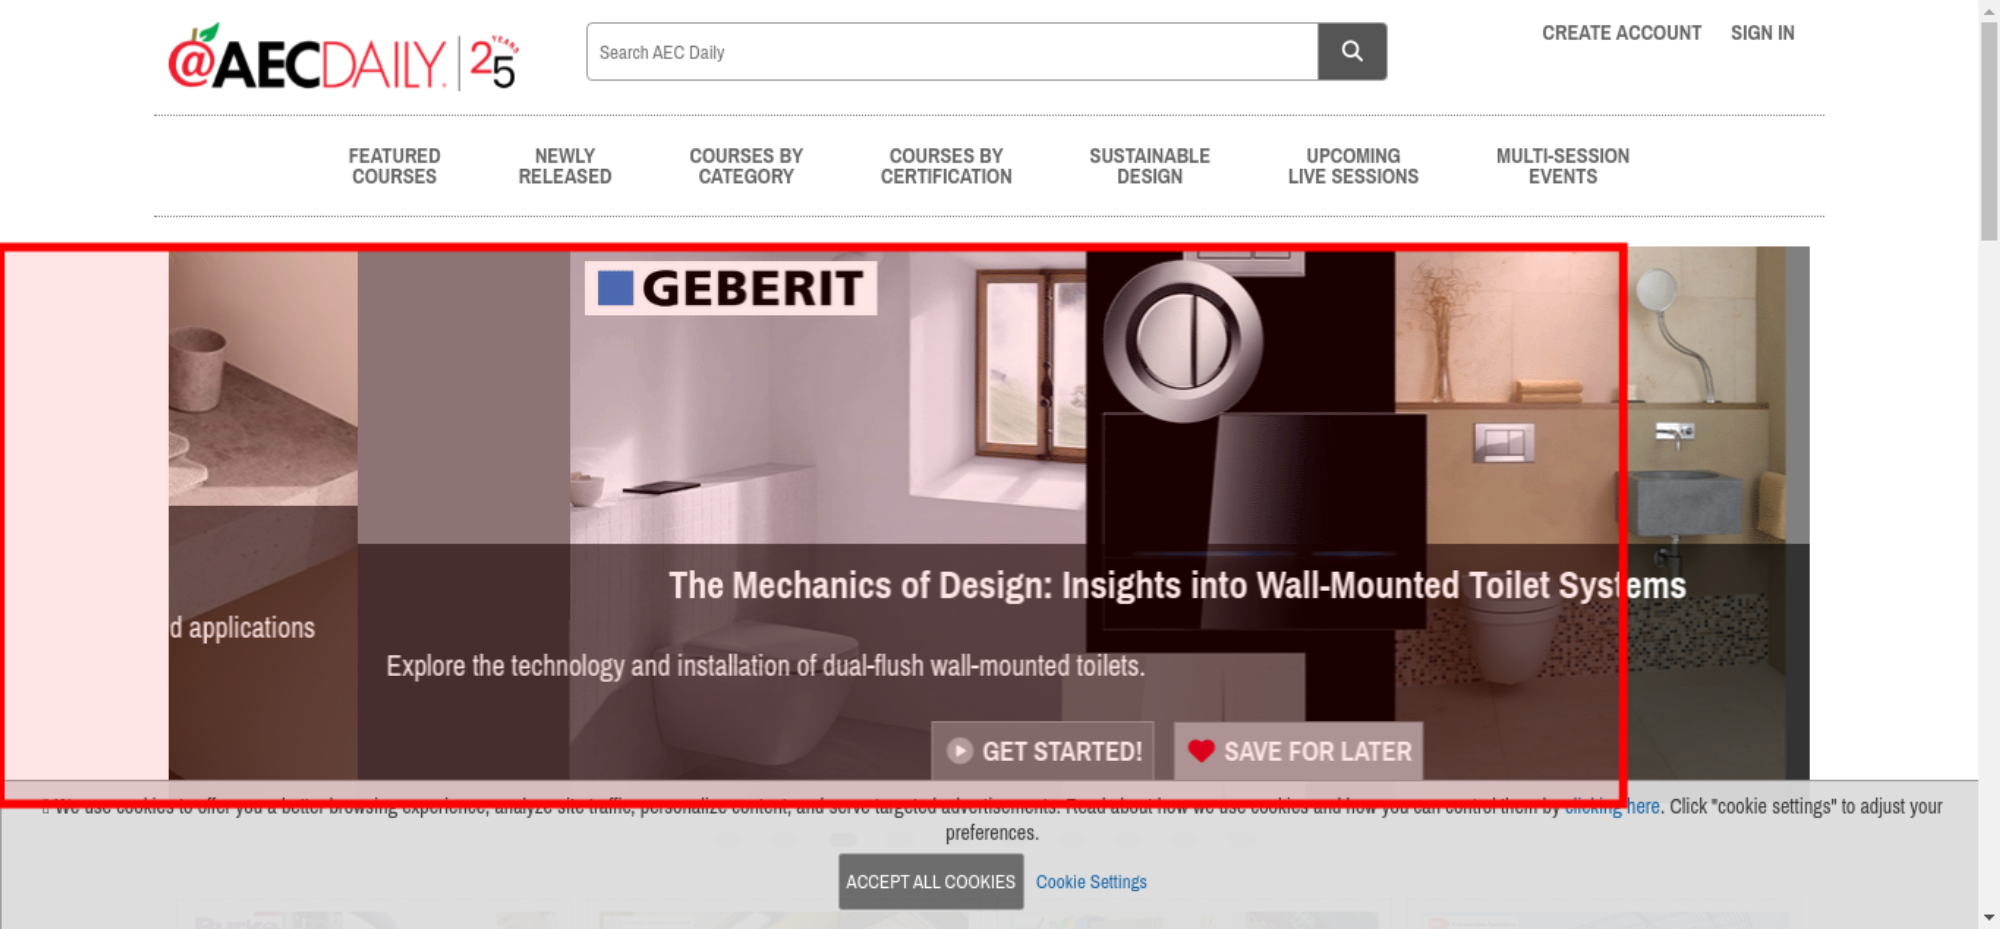Click the Sign In link
The image size is (2000, 929).
point(1762,33)
